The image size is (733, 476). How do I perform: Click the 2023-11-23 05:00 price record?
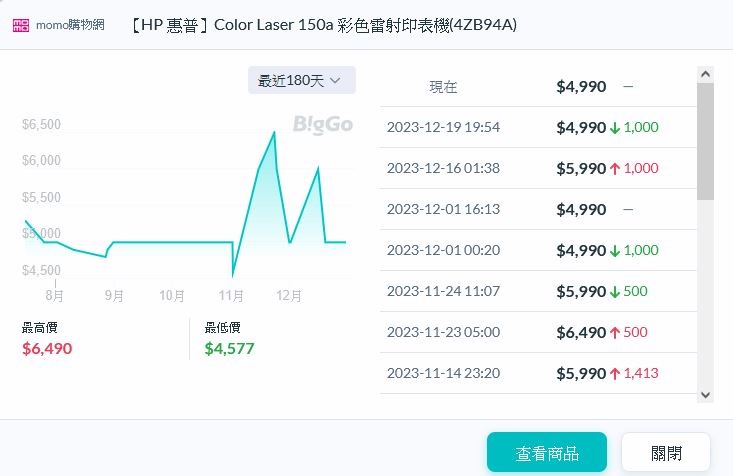click(x=538, y=332)
